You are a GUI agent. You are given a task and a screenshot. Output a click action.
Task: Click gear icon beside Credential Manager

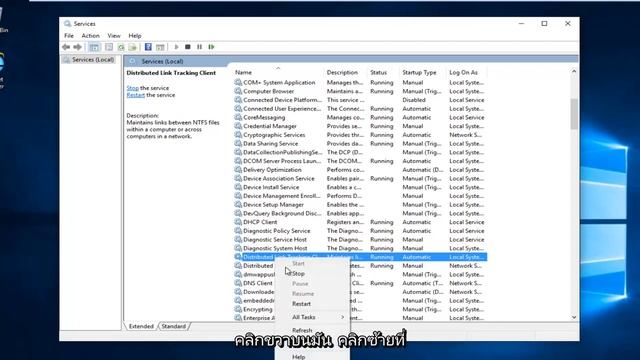coord(238,126)
